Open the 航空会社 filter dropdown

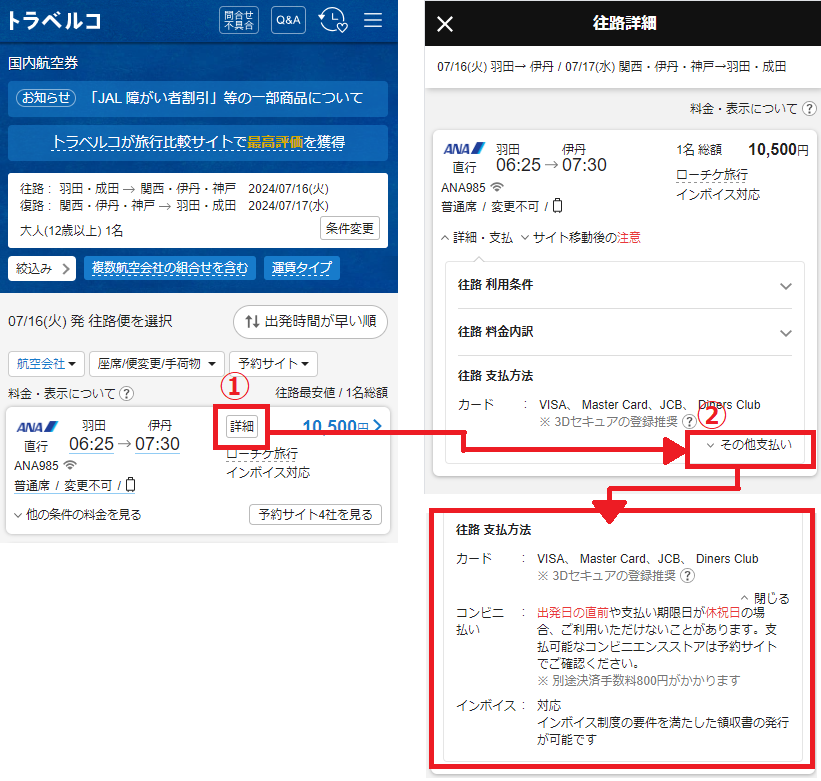coord(45,363)
